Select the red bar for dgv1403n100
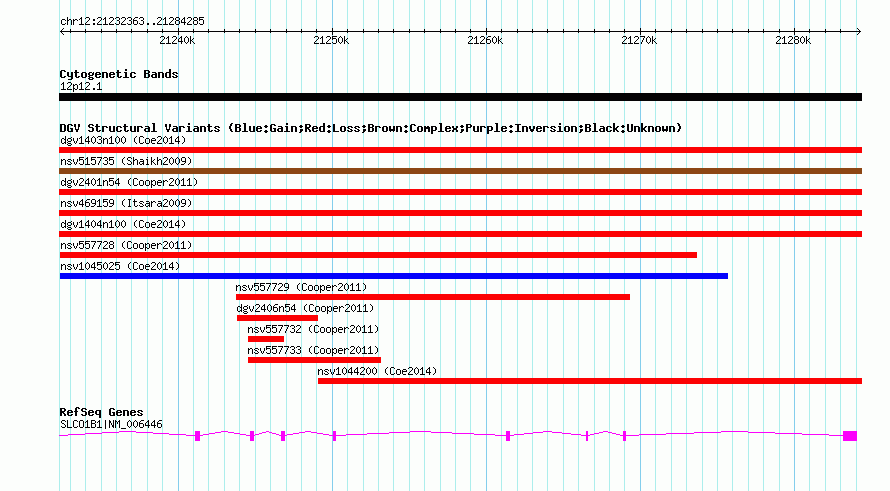 click(x=460, y=150)
